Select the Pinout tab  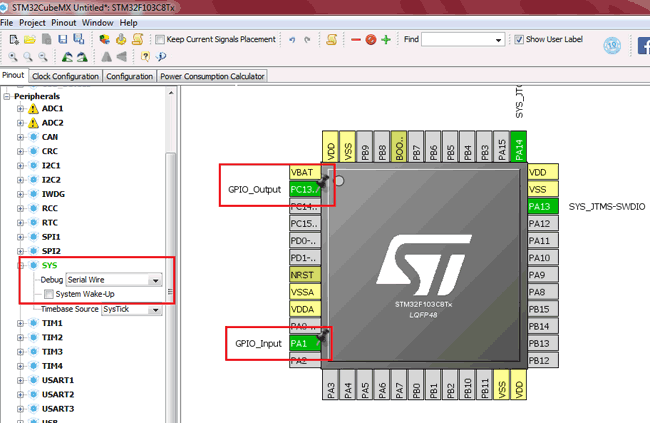click(13, 75)
